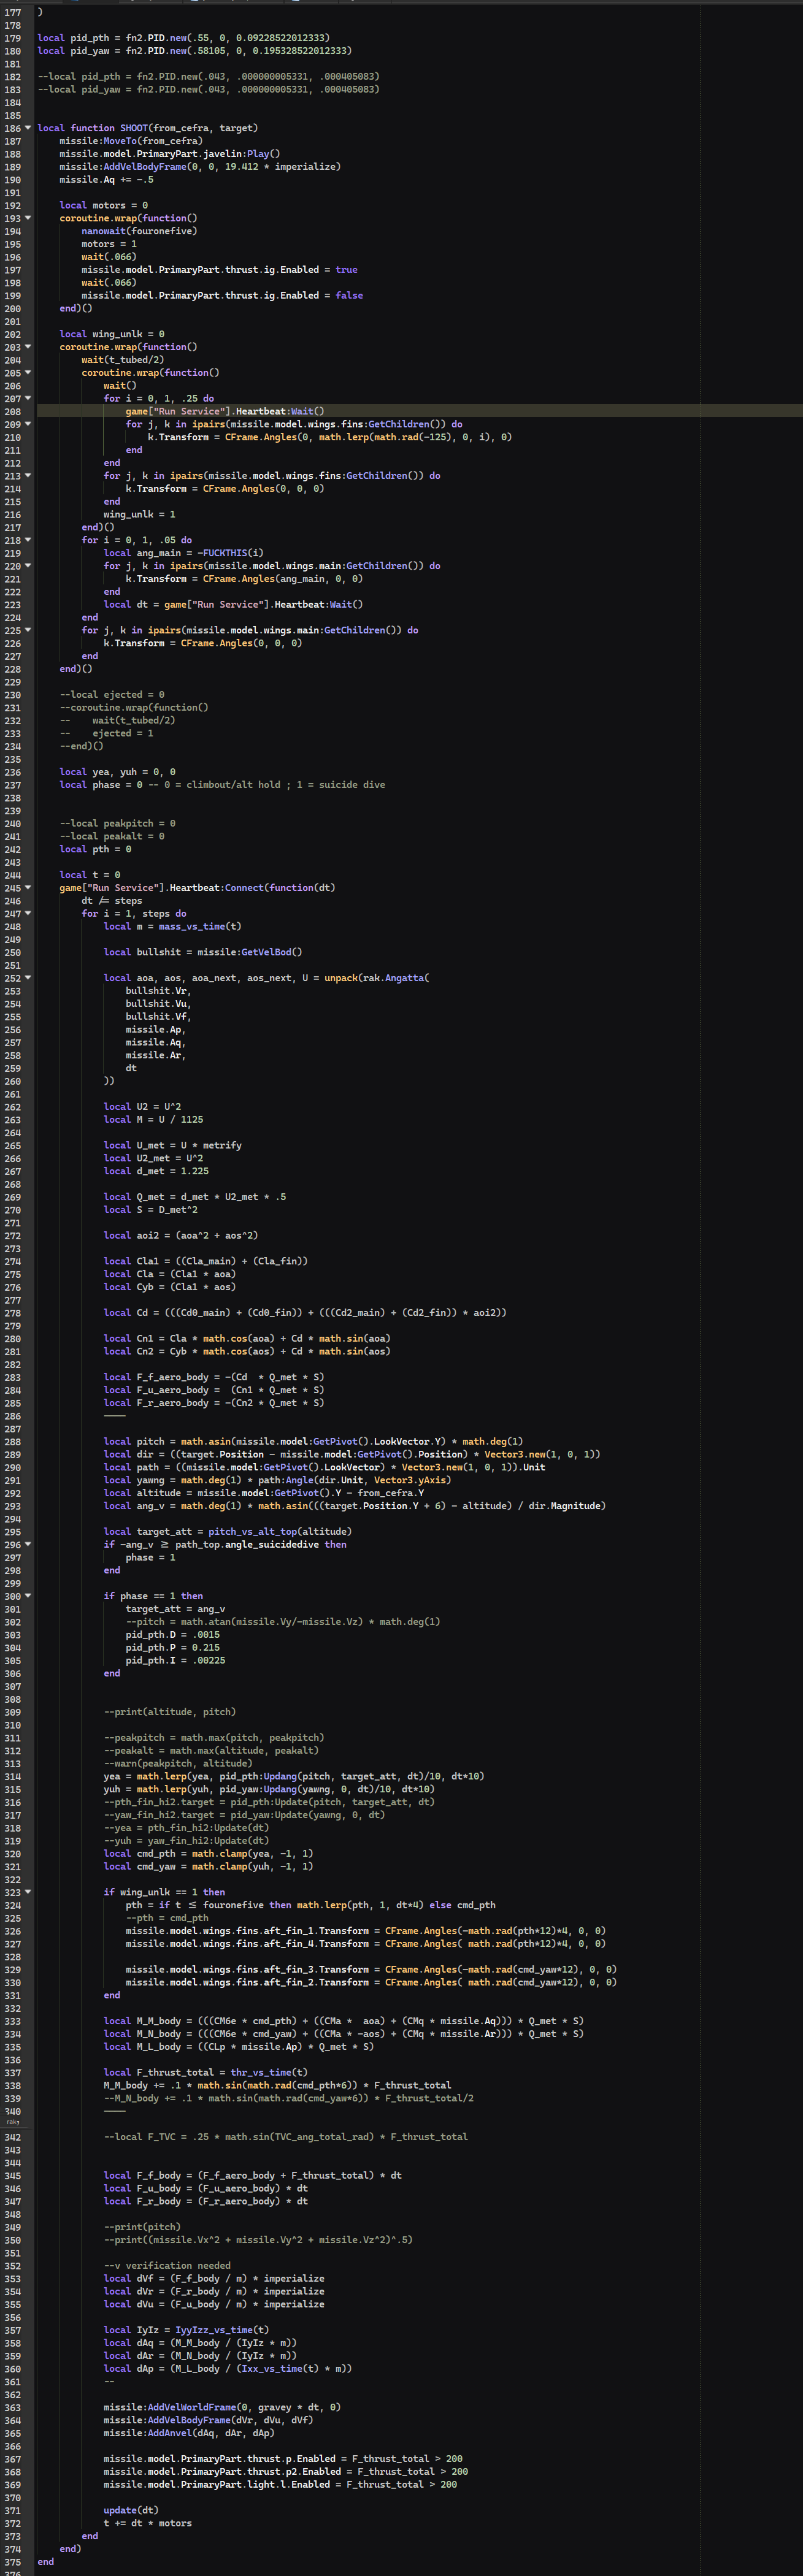This screenshot has height=2576, width=803.
Task: Click "local t = 0"
Action: point(90,875)
